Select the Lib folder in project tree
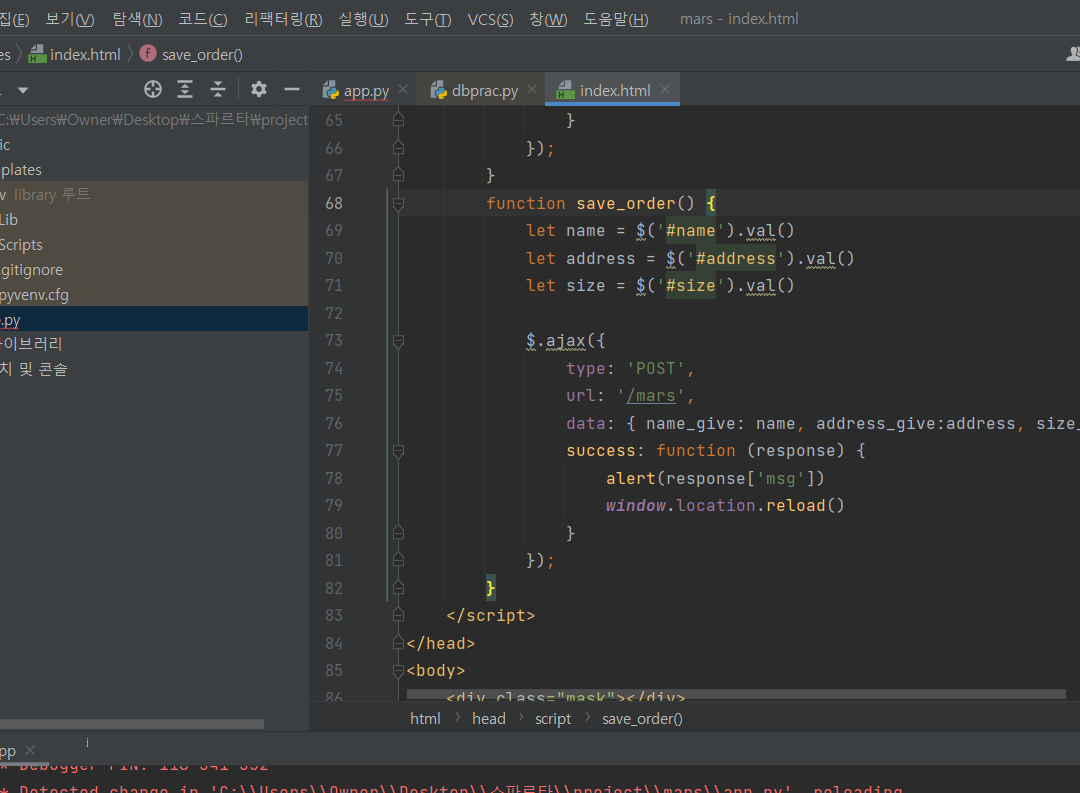This screenshot has height=793, width=1080. coord(154,220)
